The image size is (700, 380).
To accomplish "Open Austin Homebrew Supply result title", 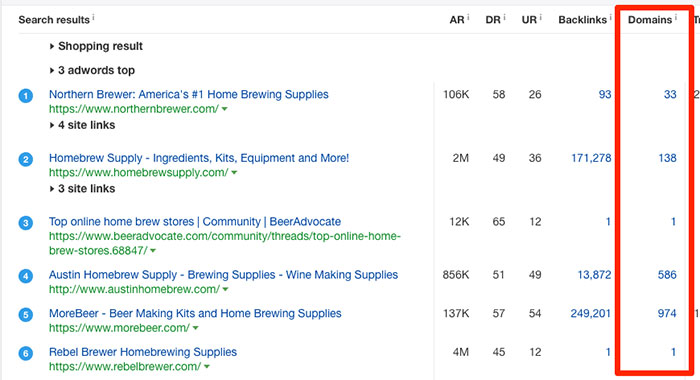I will pos(223,275).
